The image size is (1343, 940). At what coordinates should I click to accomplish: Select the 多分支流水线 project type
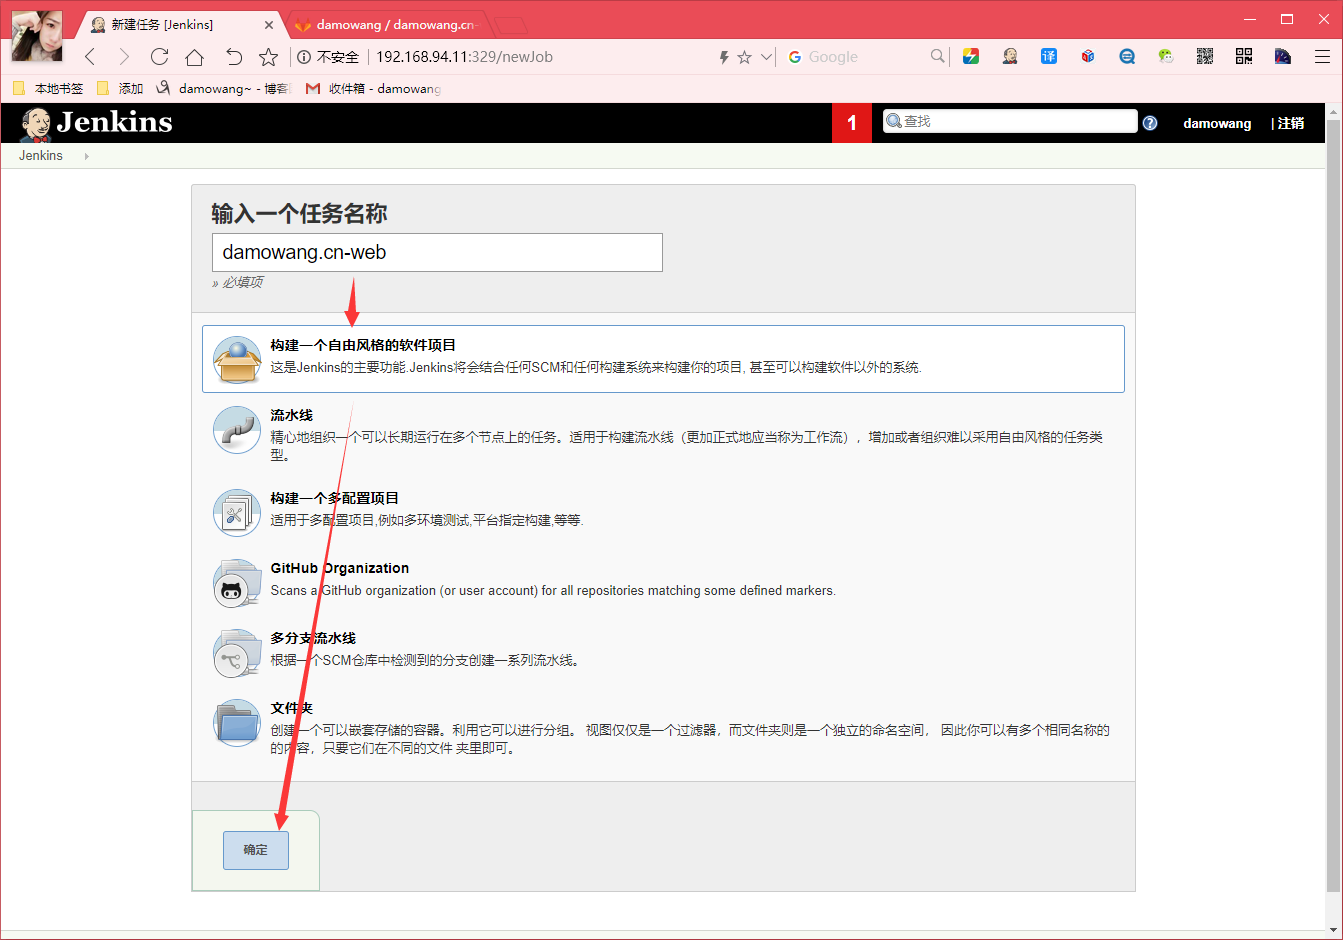click(663, 652)
